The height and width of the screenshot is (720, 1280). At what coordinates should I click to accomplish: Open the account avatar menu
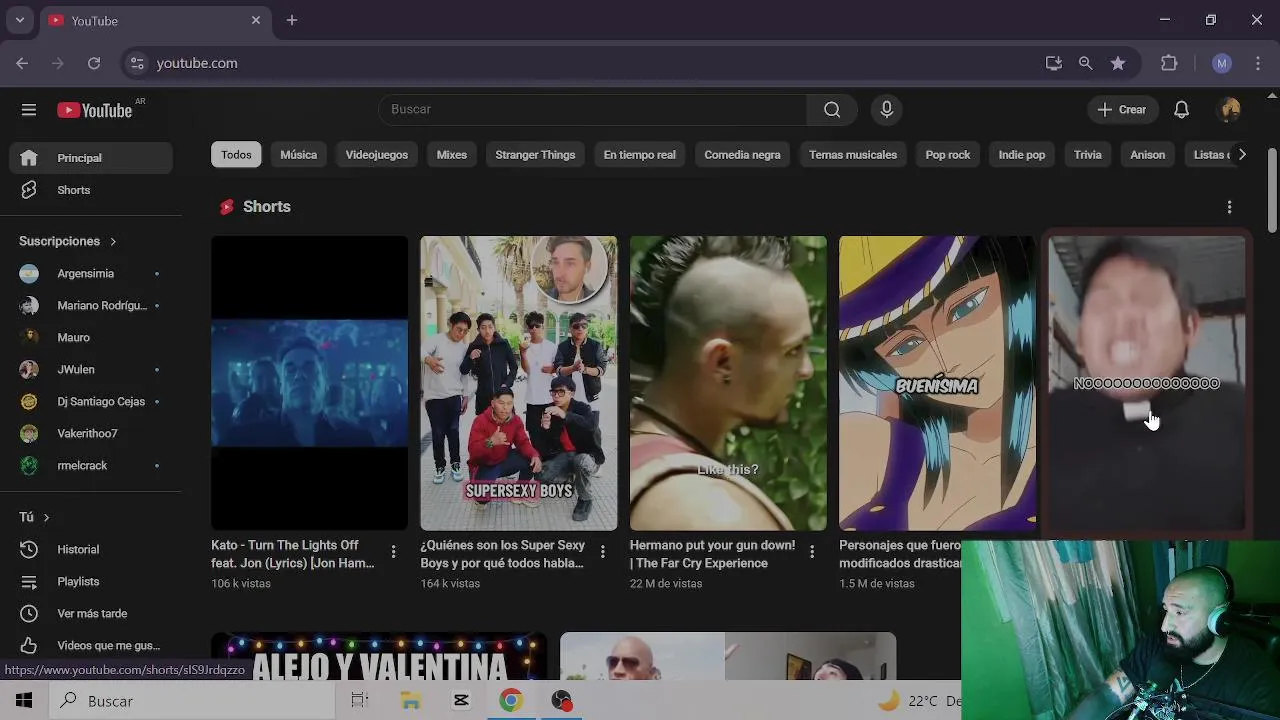(x=1230, y=110)
